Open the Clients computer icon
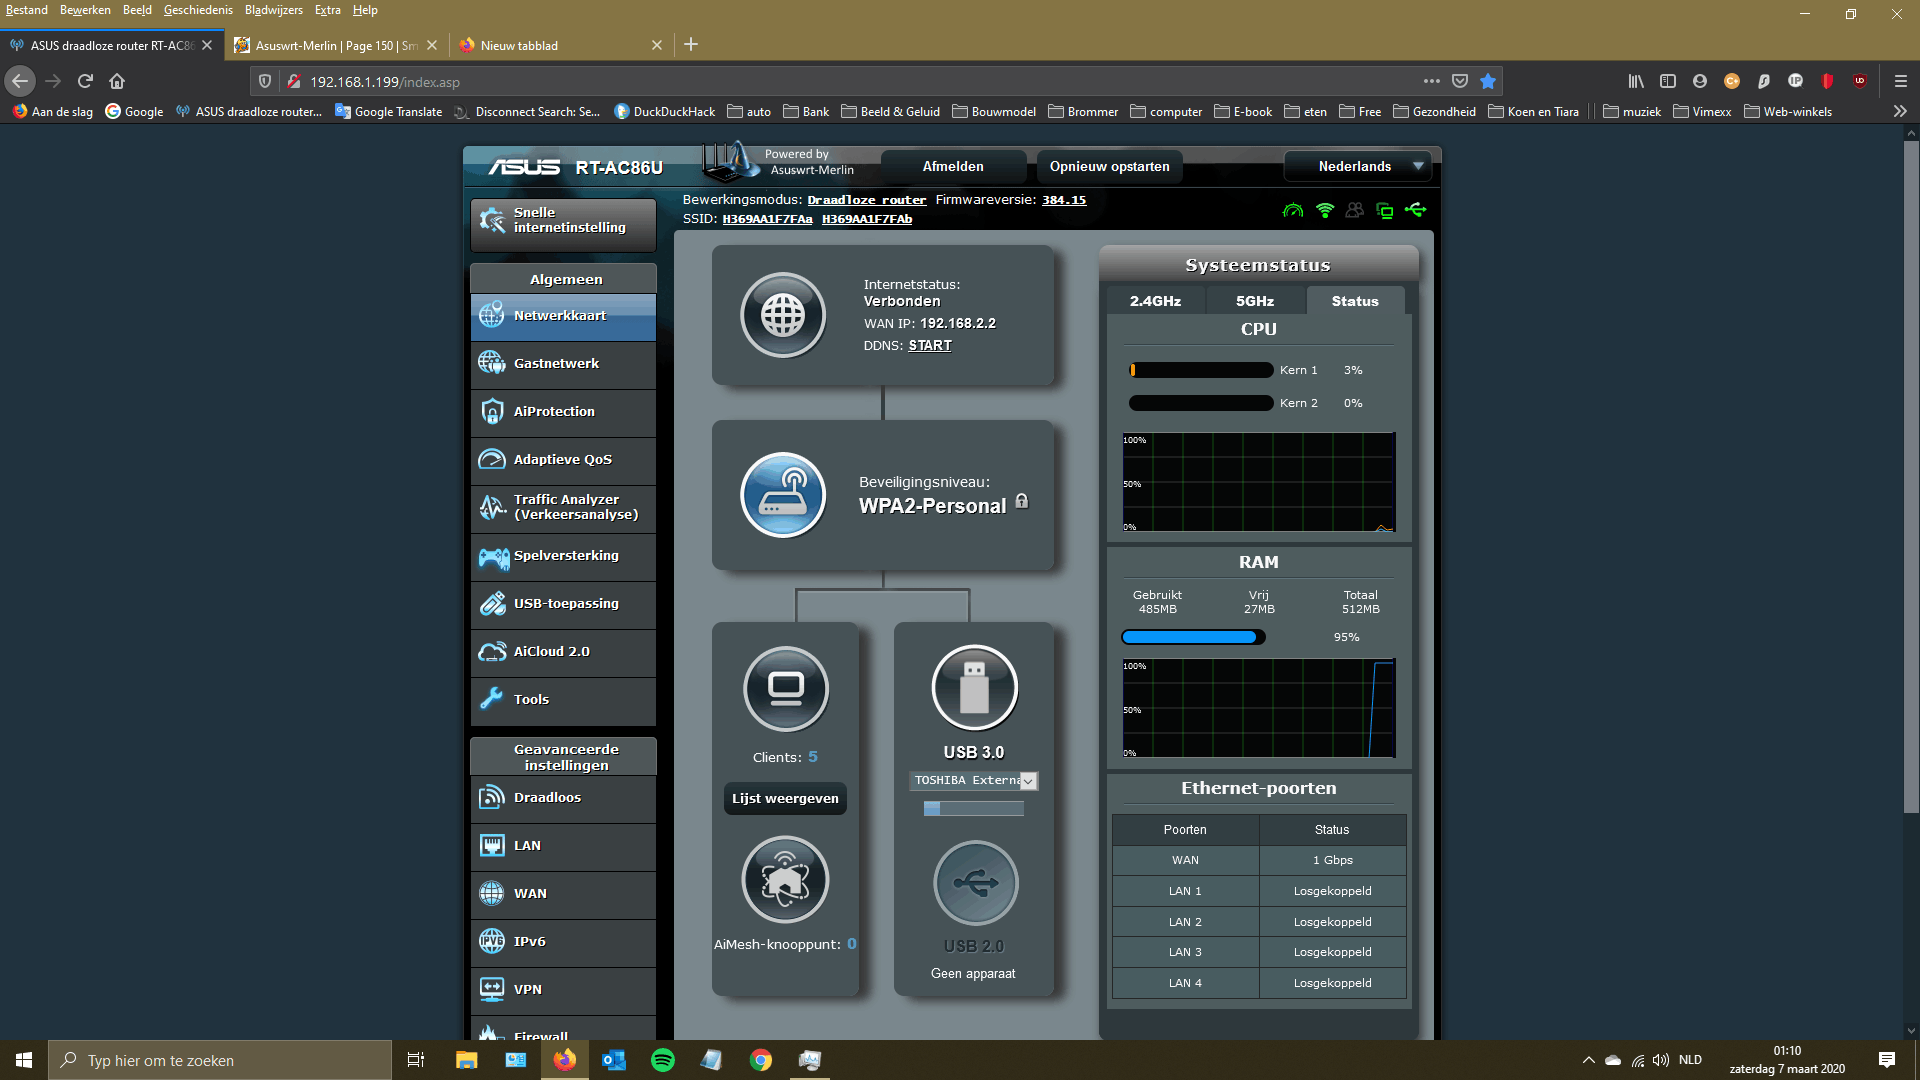The height and width of the screenshot is (1080, 1920). [785, 688]
